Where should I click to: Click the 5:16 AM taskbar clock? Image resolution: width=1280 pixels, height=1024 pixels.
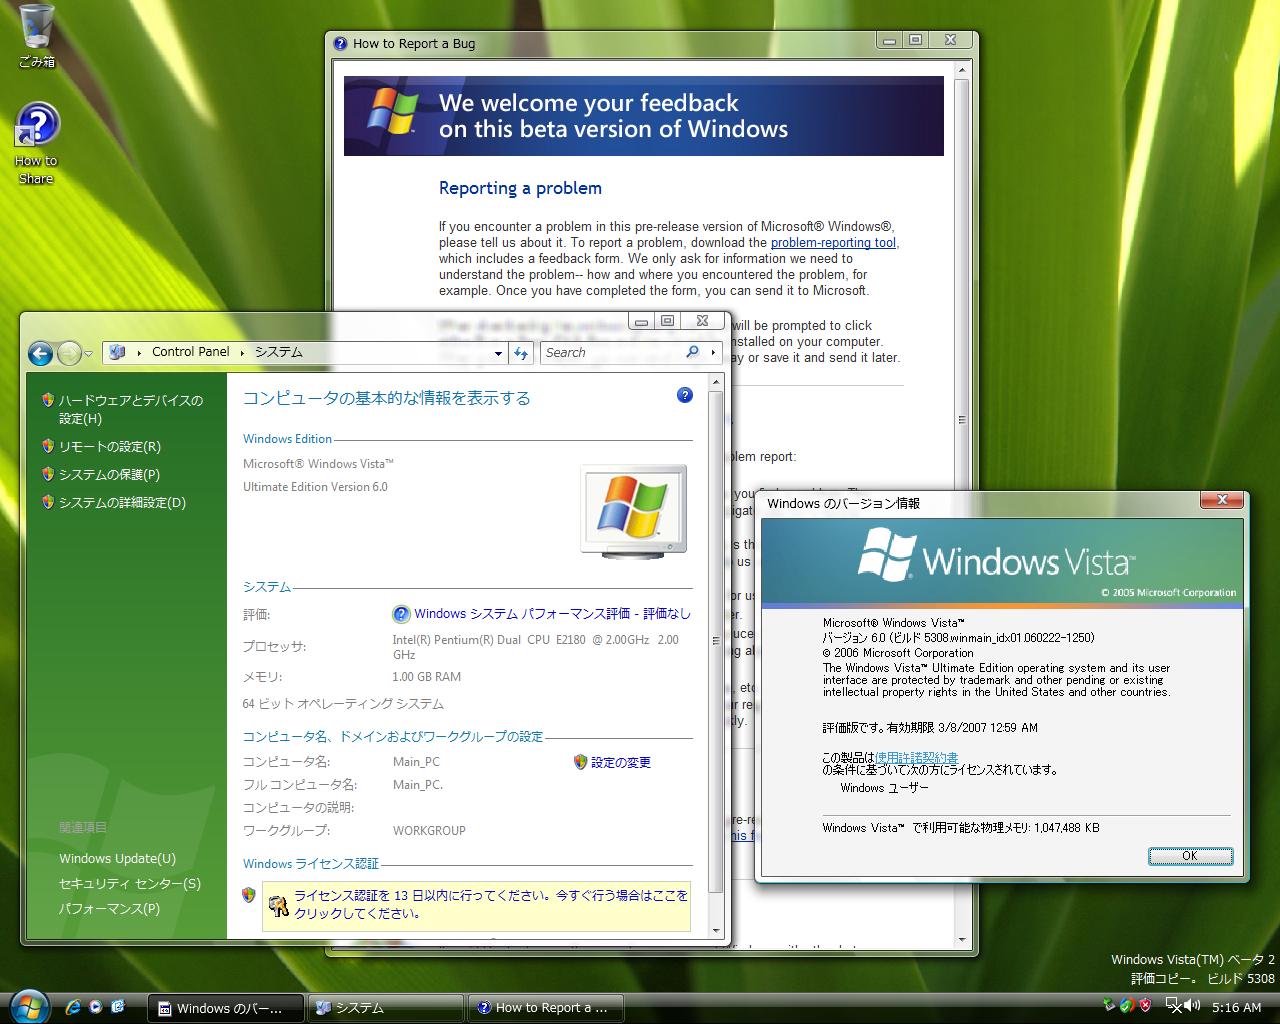coord(1236,1008)
